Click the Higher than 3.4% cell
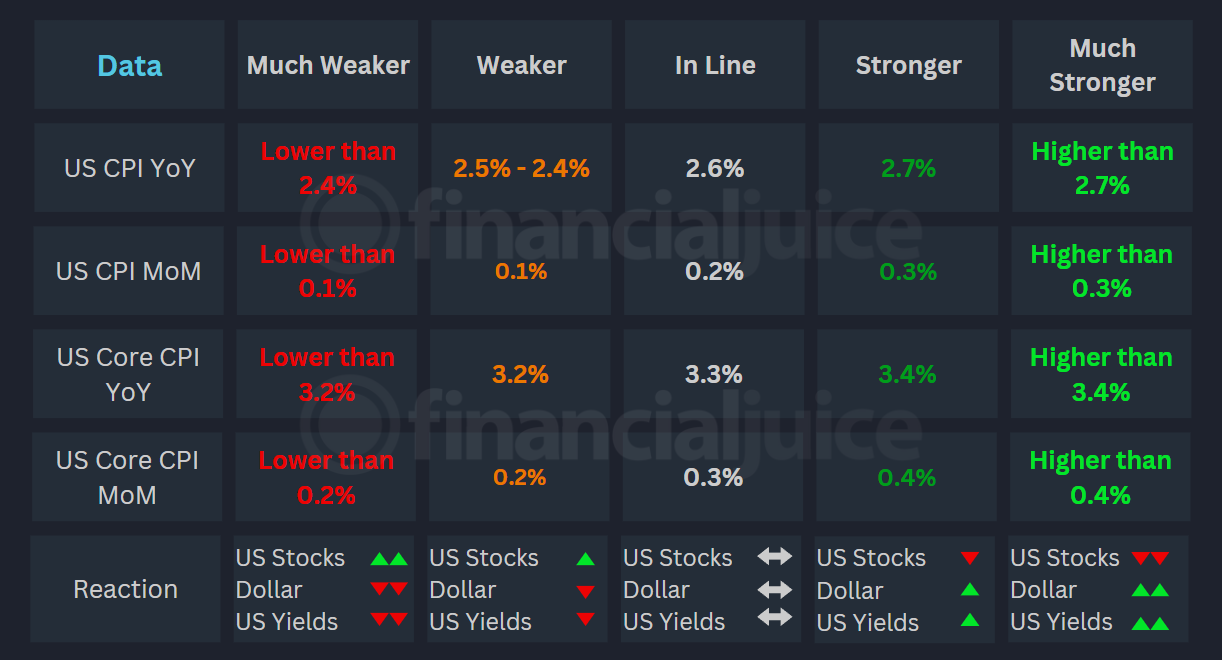 1101,374
